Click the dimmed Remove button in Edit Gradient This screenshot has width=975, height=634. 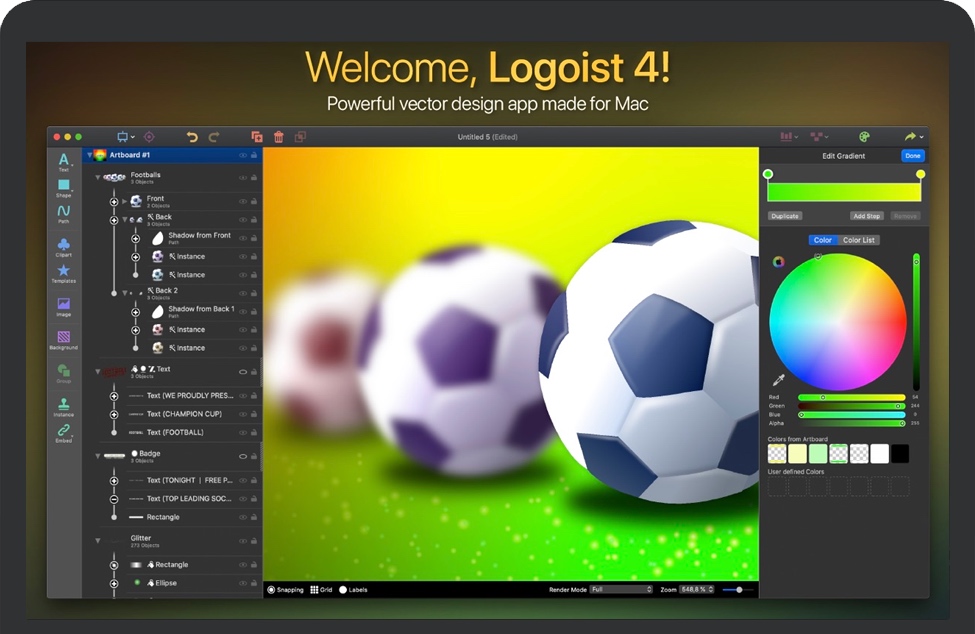pyautogui.click(x=905, y=216)
